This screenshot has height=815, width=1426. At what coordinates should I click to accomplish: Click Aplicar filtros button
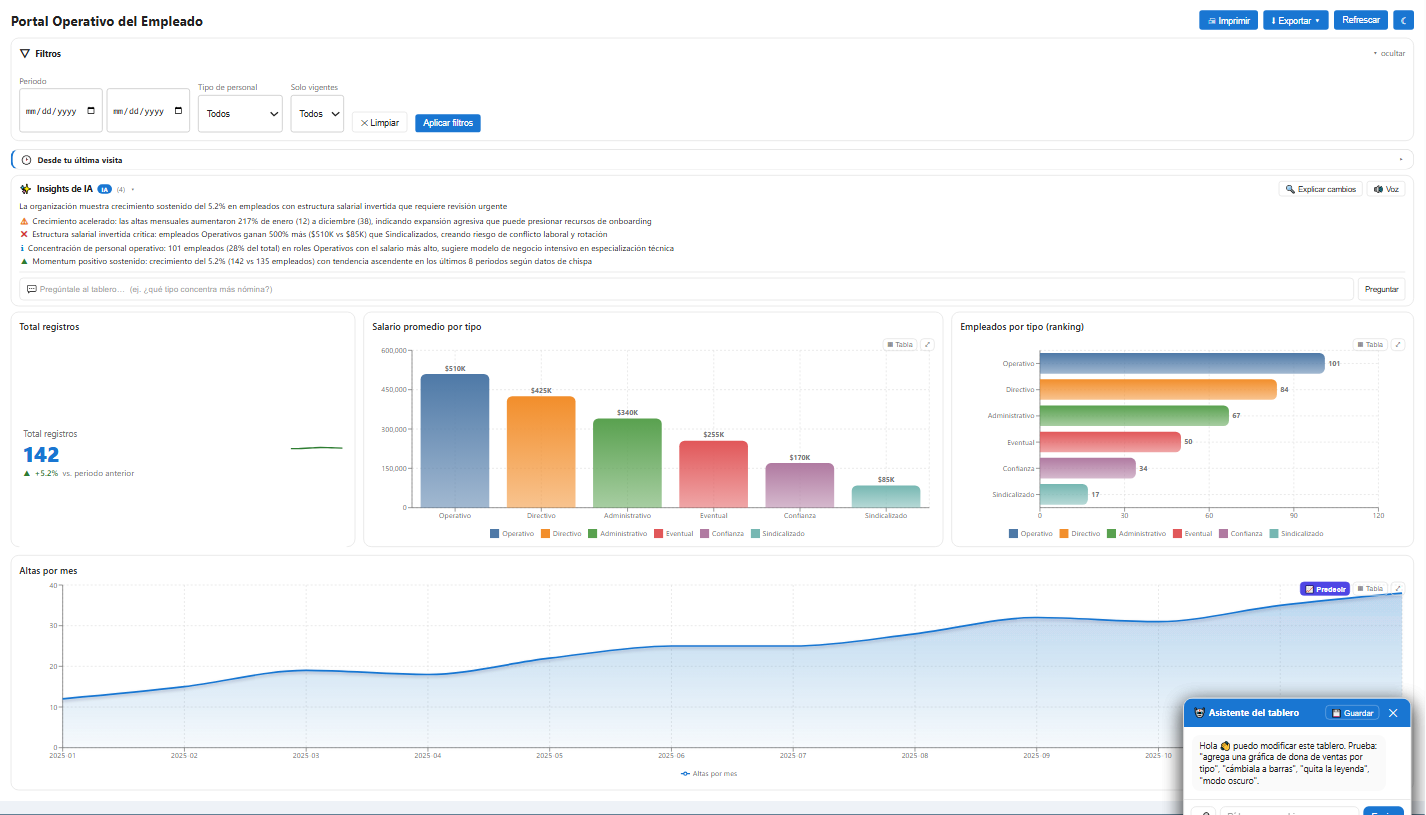(448, 123)
